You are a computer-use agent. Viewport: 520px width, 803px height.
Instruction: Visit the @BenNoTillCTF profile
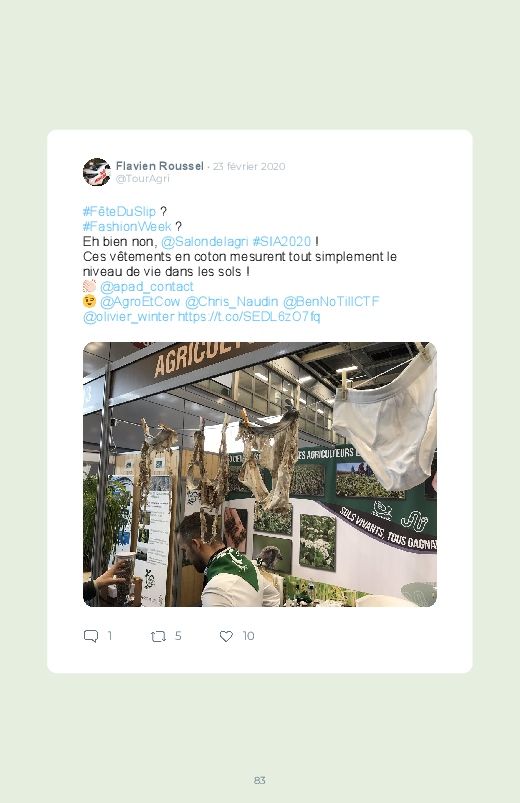click(331, 301)
